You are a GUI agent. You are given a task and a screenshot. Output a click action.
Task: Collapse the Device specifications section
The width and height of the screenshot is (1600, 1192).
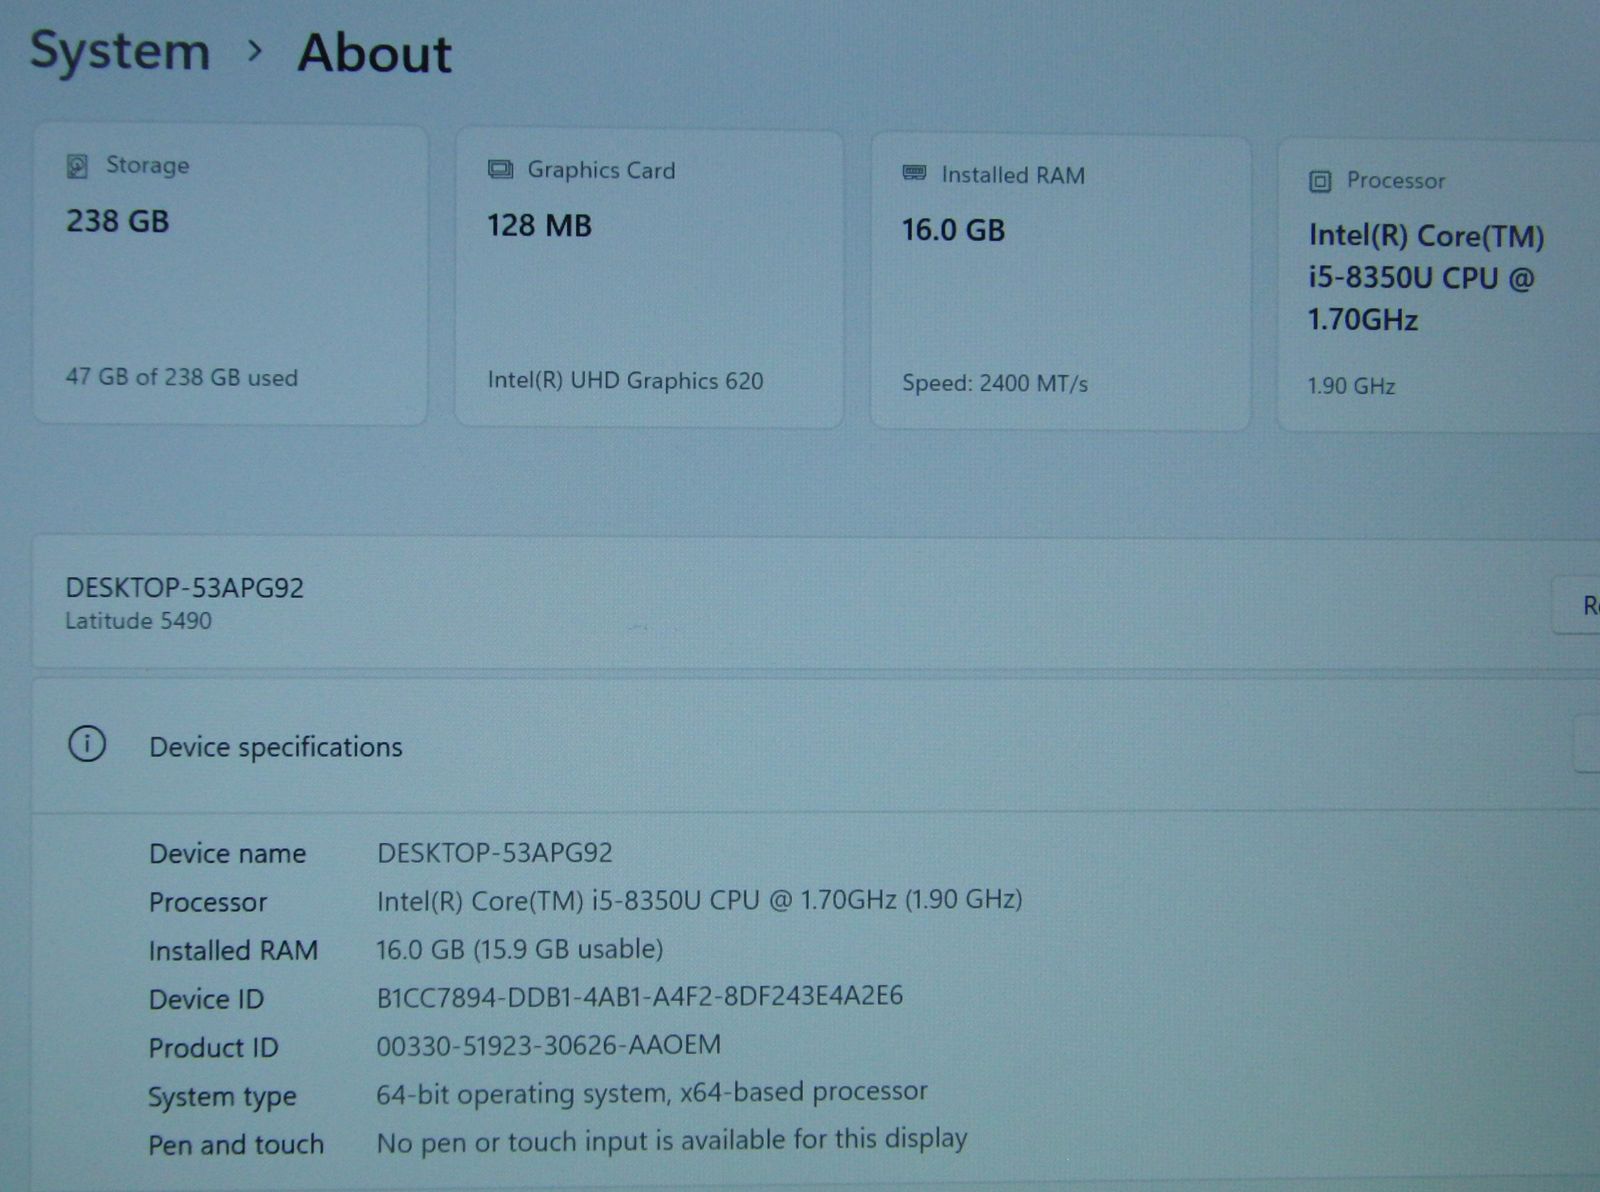click(1588, 745)
